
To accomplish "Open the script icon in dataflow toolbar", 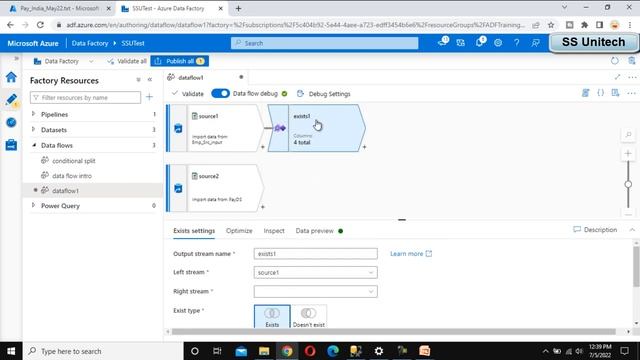I will [x=586, y=93].
